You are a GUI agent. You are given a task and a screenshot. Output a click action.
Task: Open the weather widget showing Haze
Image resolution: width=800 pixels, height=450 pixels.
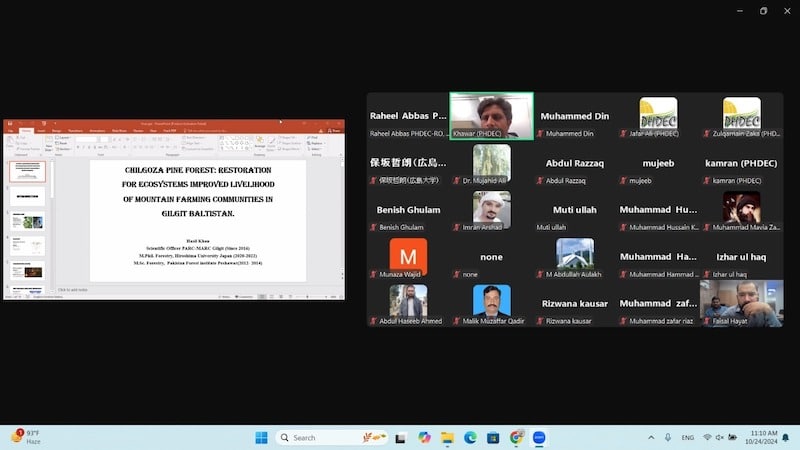pos(28,437)
